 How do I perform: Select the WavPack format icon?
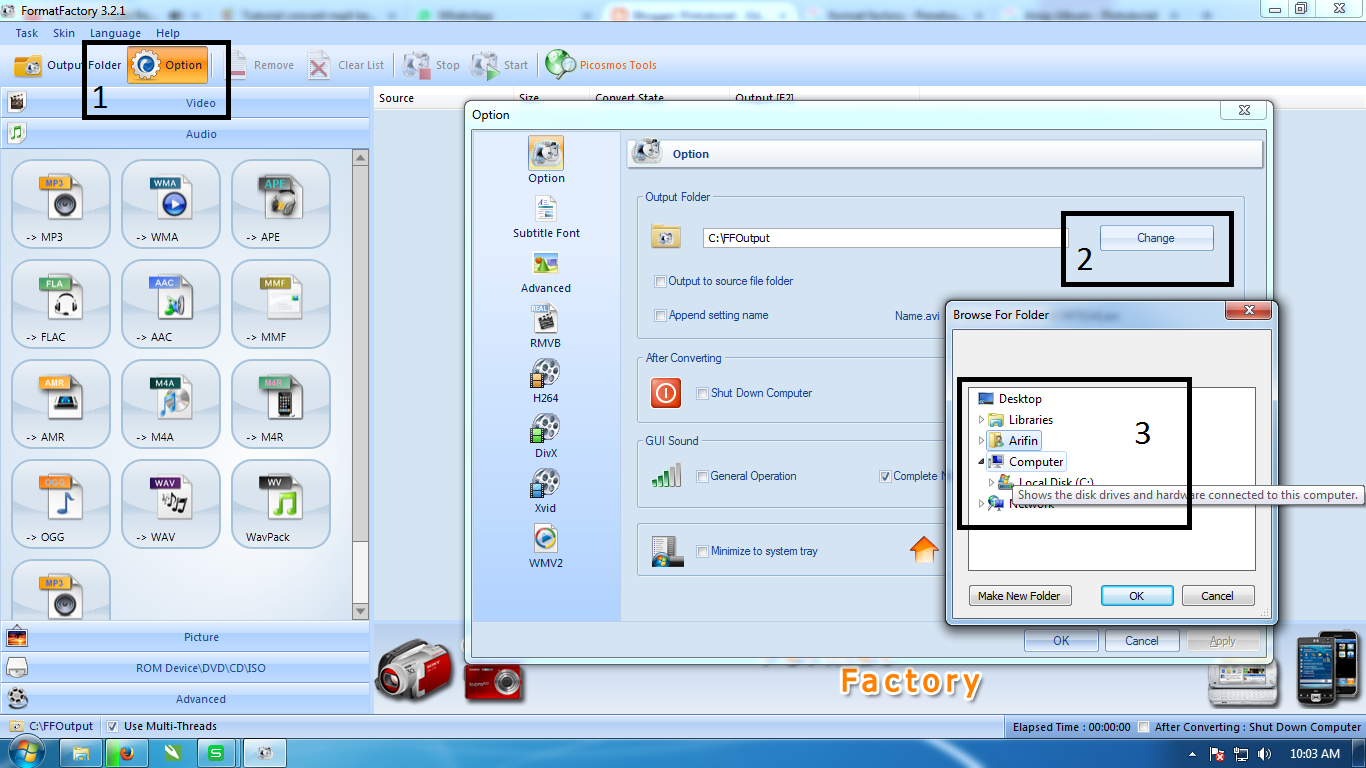[281, 504]
